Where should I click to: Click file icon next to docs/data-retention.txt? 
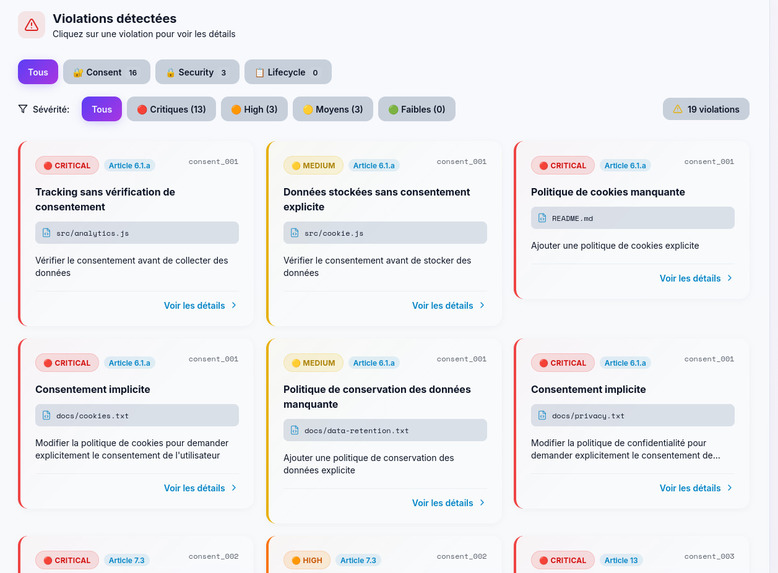pyautogui.click(x=294, y=430)
